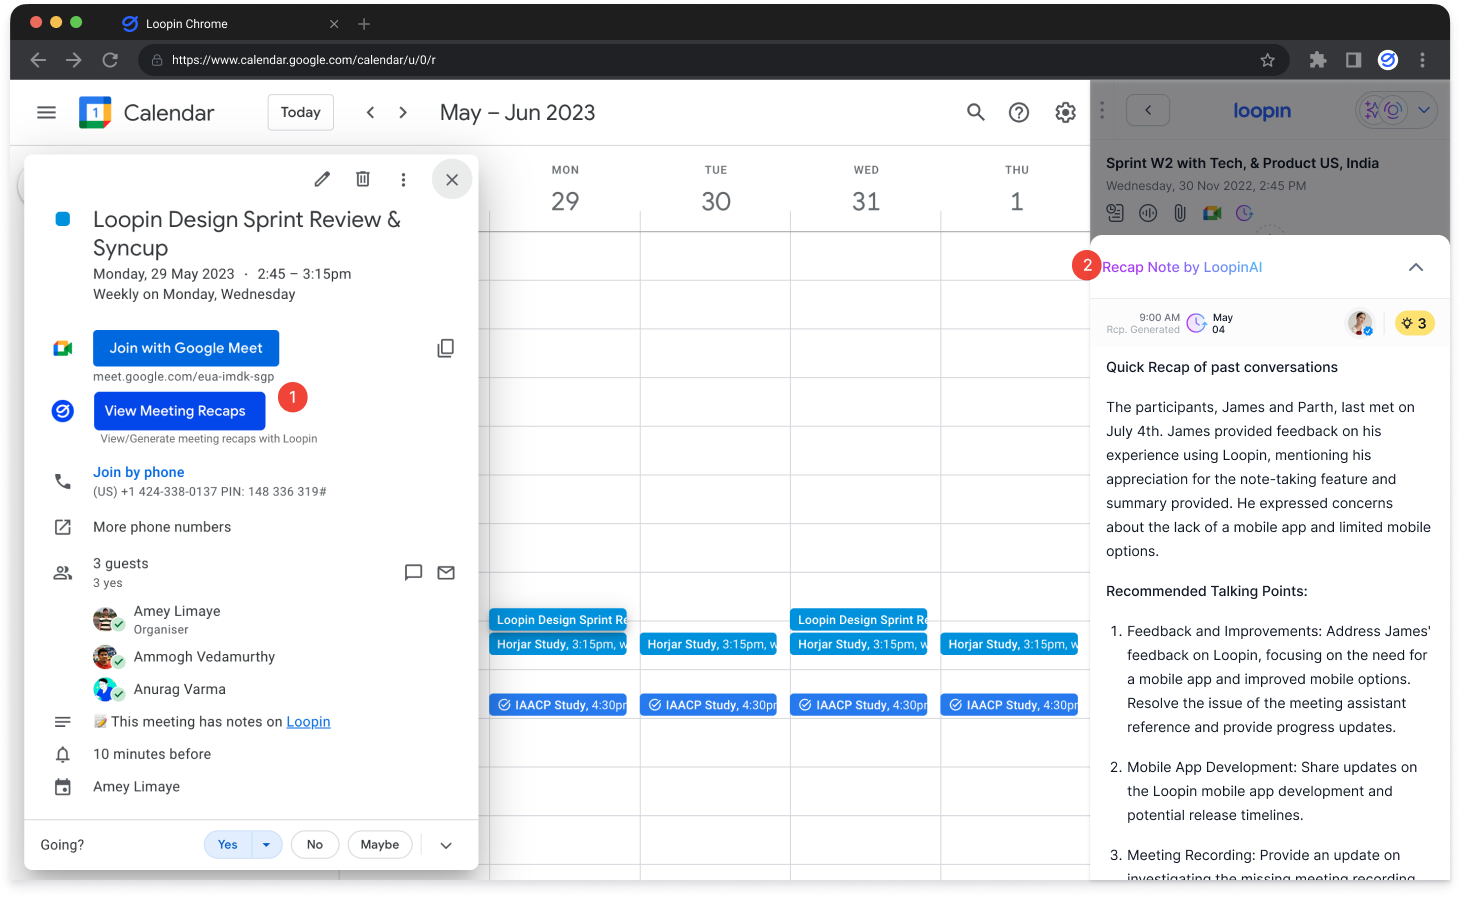This screenshot has width=1460, height=897.
Task: Open More phone numbers
Action: click(162, 527)
